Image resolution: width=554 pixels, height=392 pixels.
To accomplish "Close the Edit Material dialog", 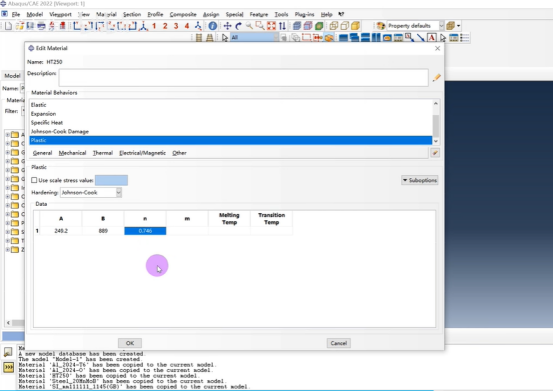I will click(437, 48).
